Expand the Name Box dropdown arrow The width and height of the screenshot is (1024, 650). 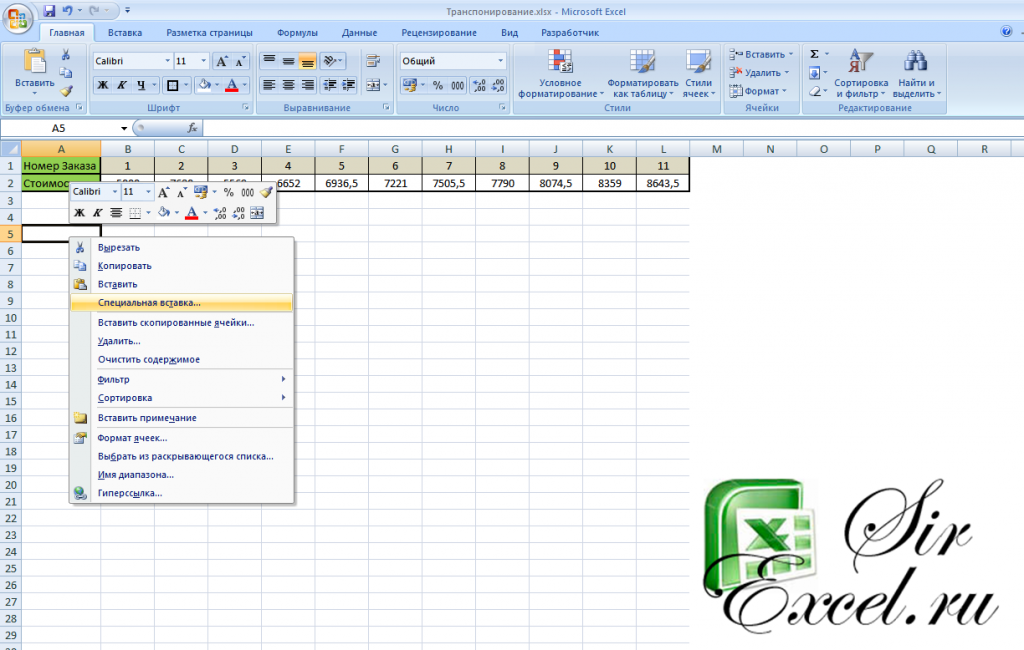[x=124, y=128]
